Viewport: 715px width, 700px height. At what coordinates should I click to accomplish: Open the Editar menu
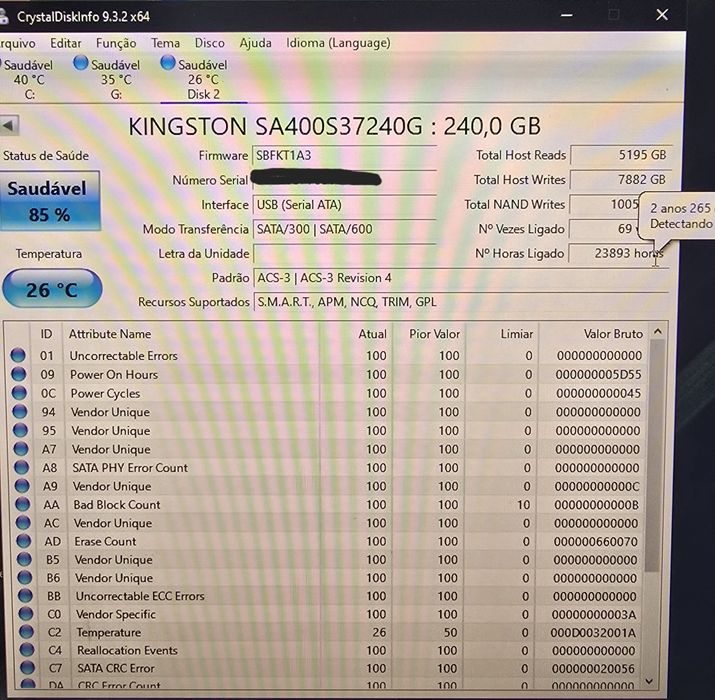tap(66, 43)
